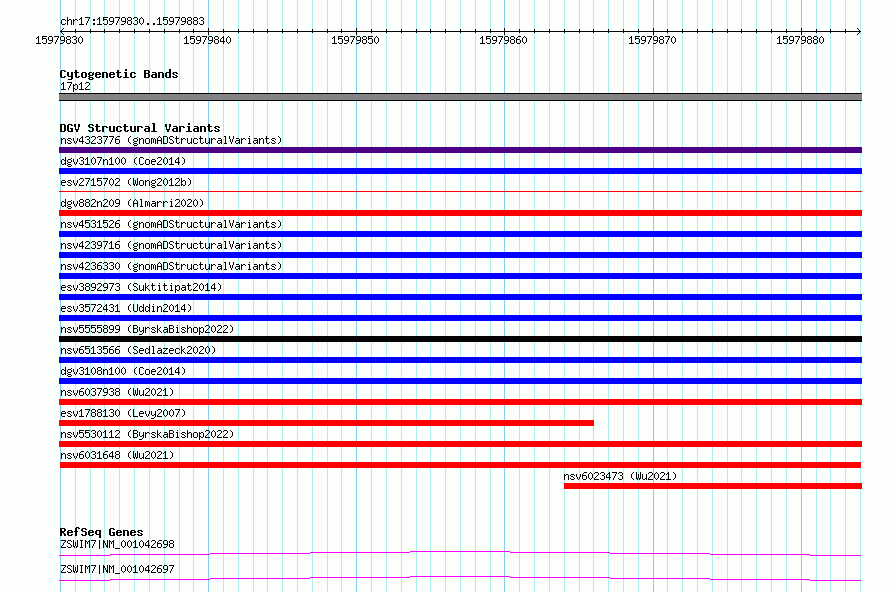Click the blue bar for esv3892973
890x592 pixels.
click(x=460, y=297)
